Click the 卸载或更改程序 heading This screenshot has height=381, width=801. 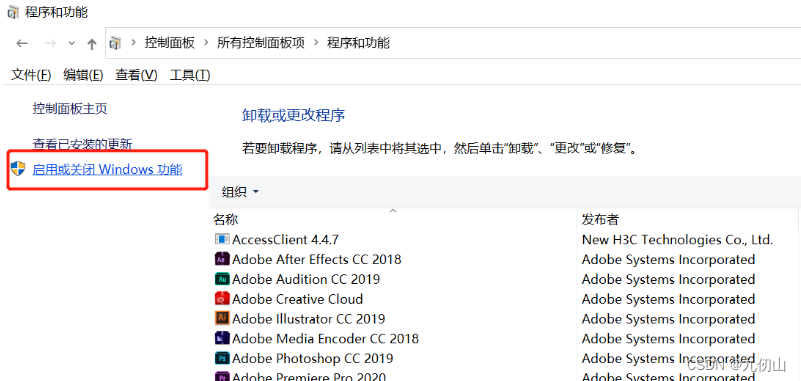pyautogui.click(x=294, y=115)
